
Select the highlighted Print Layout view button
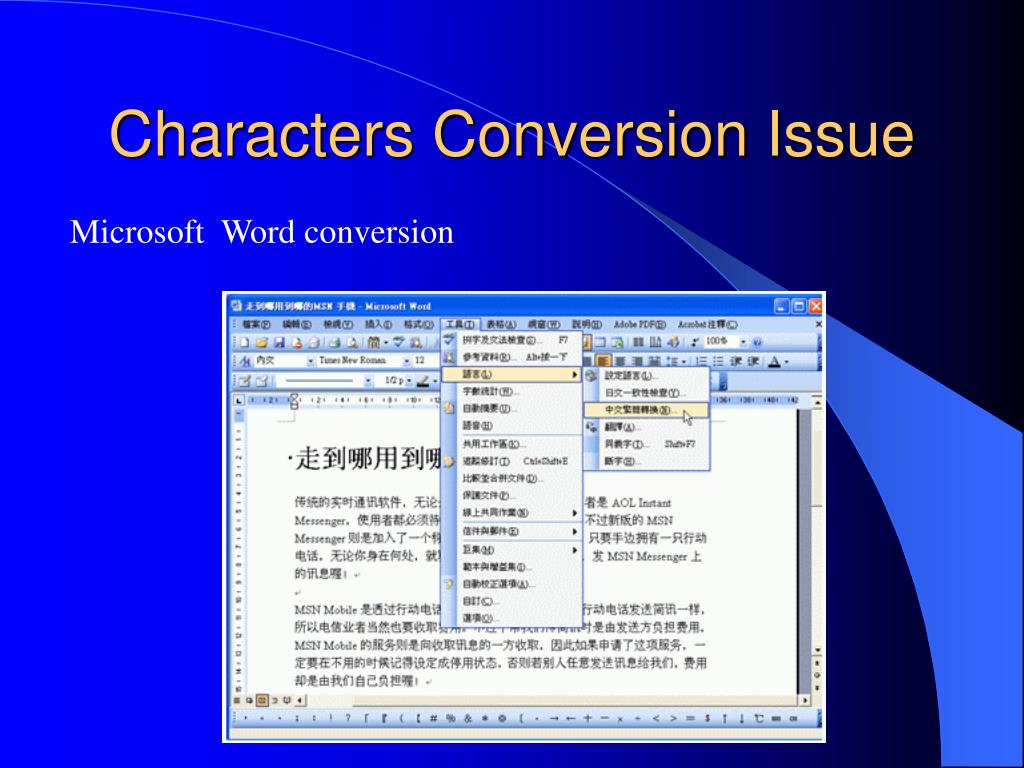point(262,700)
